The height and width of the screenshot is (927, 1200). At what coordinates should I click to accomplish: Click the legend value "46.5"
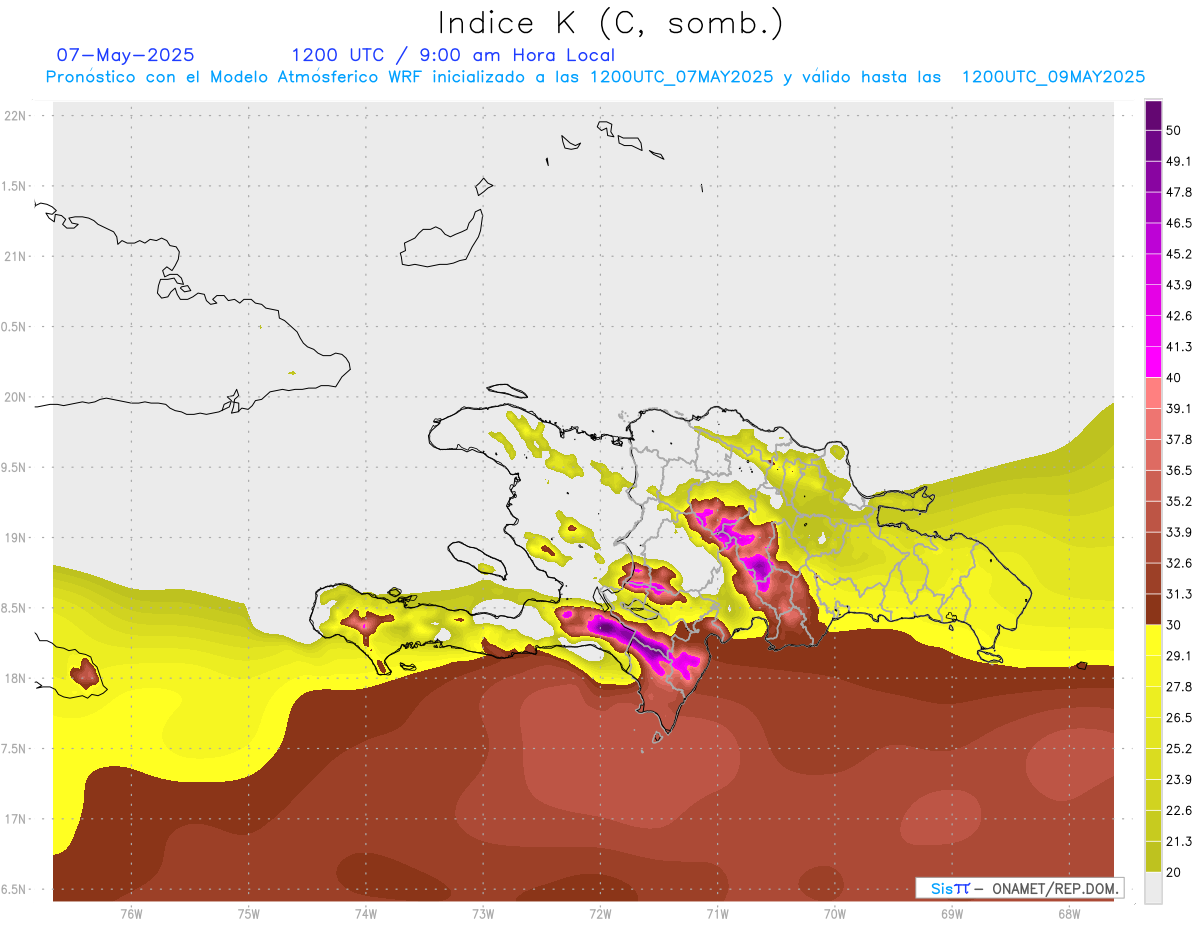coord(1179,223)
